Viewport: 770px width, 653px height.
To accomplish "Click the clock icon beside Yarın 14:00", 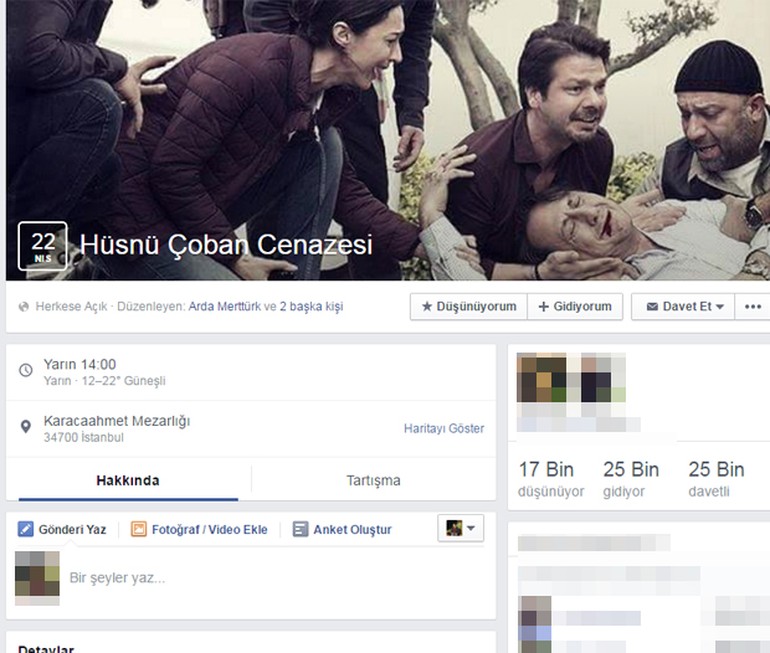I will pyautogui.click(x=26, y=371).
